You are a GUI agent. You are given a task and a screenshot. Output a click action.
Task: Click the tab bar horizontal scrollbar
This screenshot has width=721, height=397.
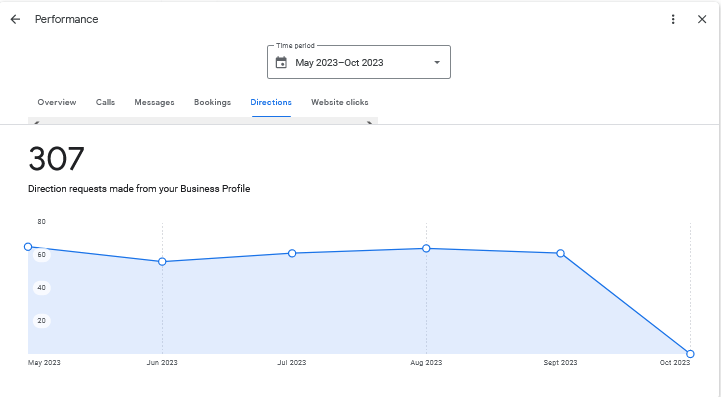click(203, 121)
